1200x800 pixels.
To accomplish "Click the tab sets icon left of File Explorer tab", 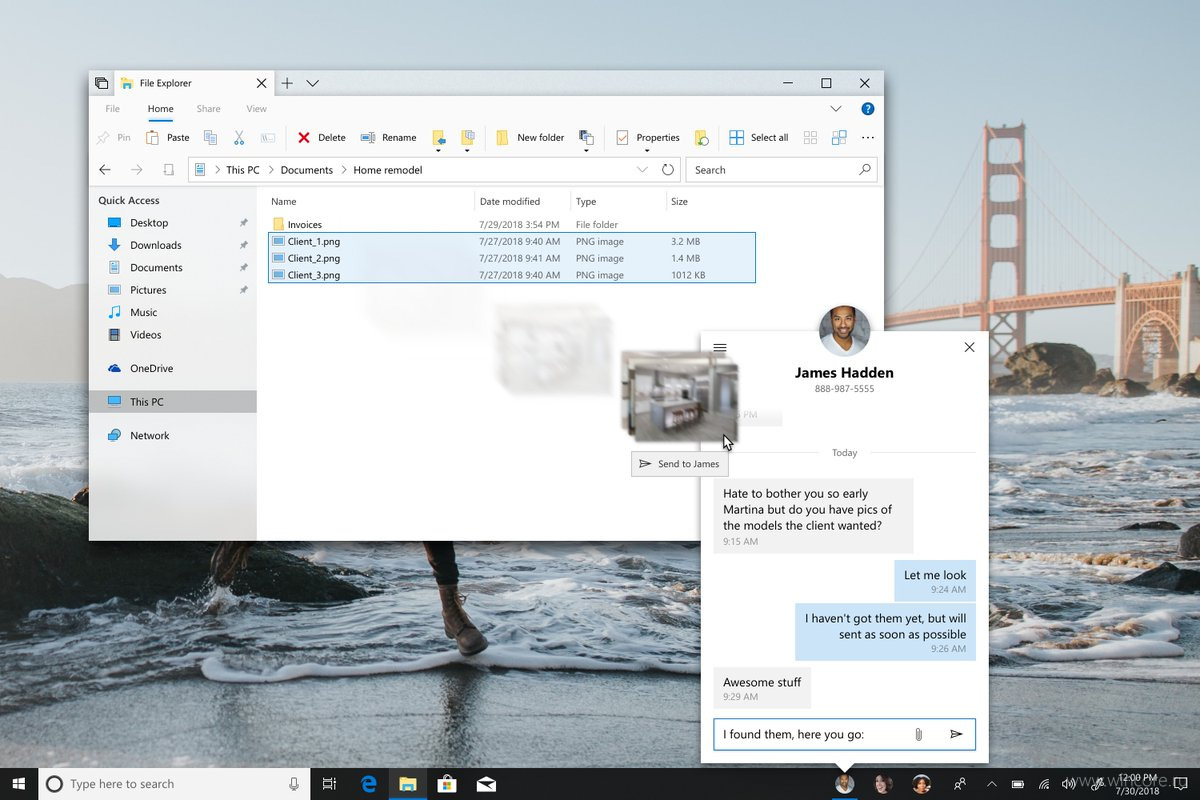I will coord(101,83).
